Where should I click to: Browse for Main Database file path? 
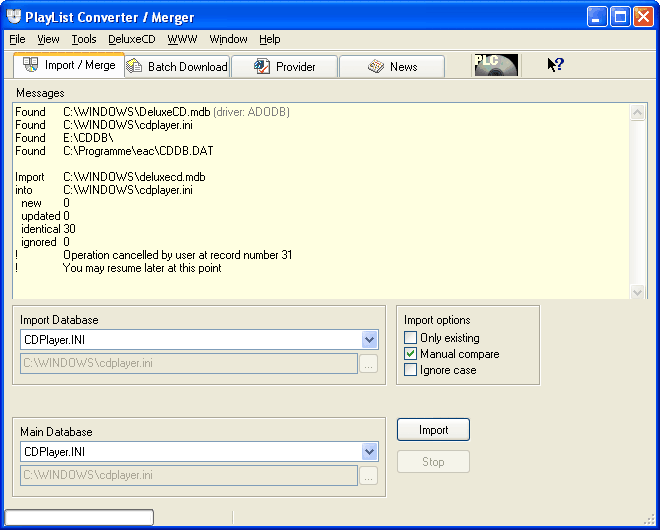coord(369,476)
